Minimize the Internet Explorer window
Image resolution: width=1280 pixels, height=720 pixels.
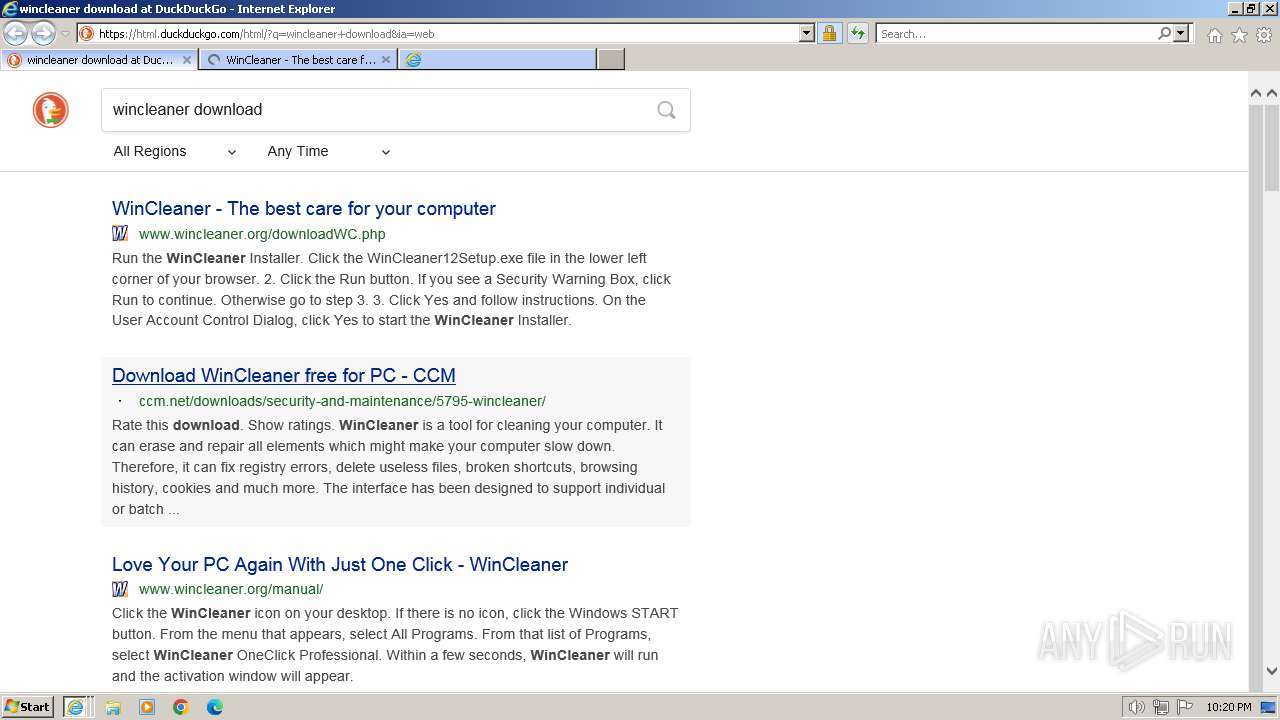[x=1235, y=9]
